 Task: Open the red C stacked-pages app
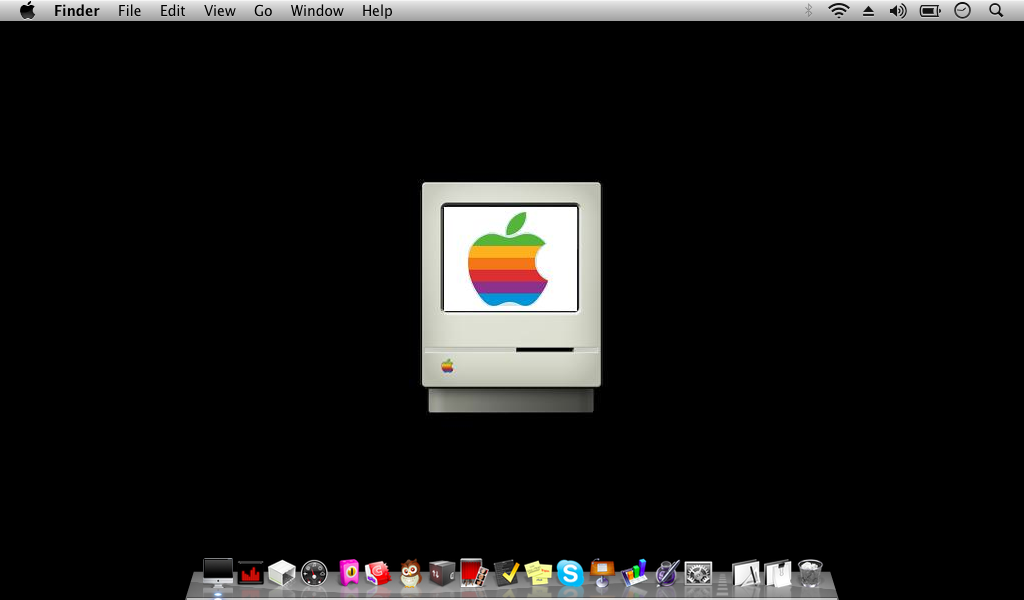(x=378, y=573)
